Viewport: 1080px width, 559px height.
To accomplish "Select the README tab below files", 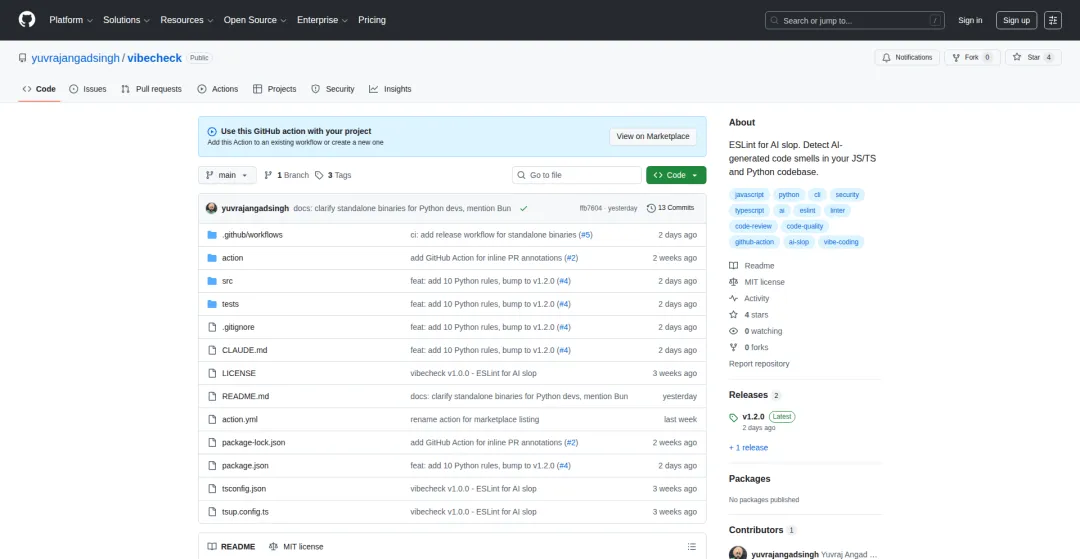I will click(x=231, y=547).
